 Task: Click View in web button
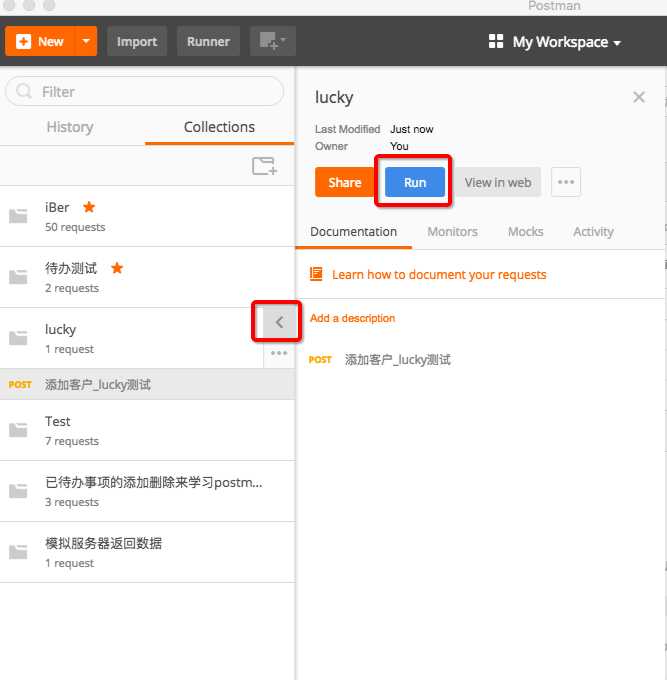pyautogui.click(x=498, y=182)
